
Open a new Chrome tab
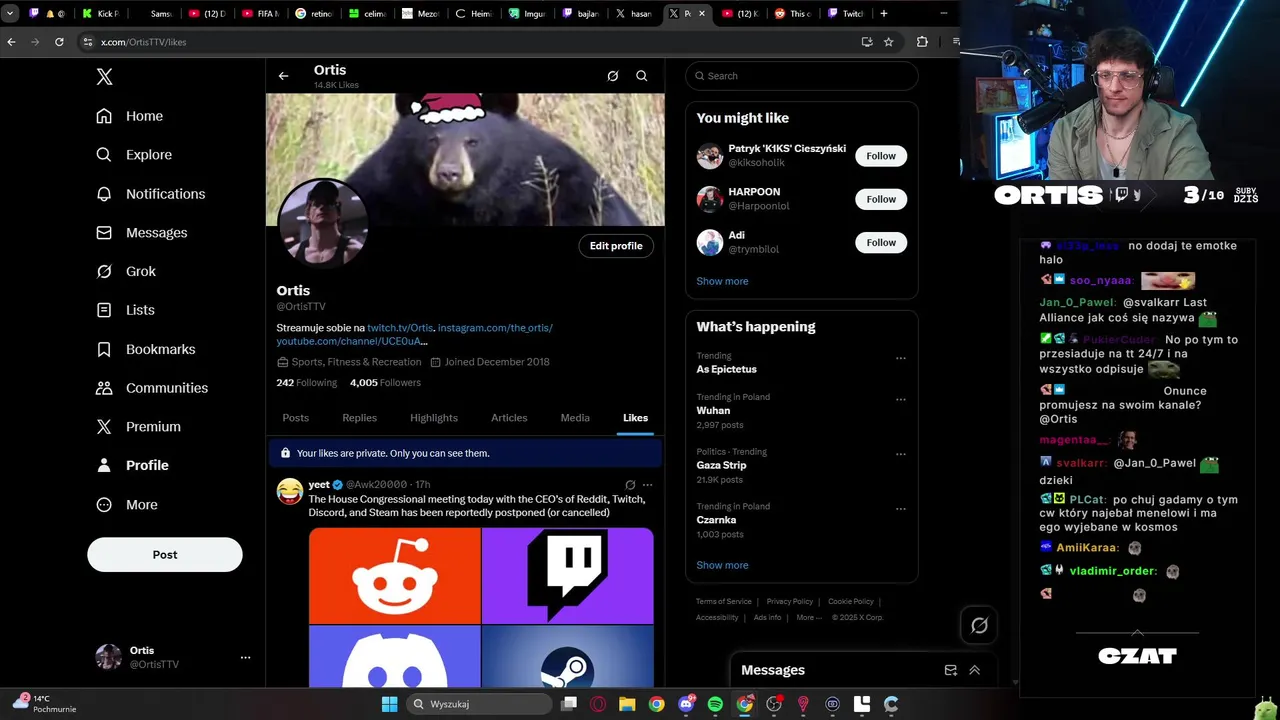click(883, 14)
